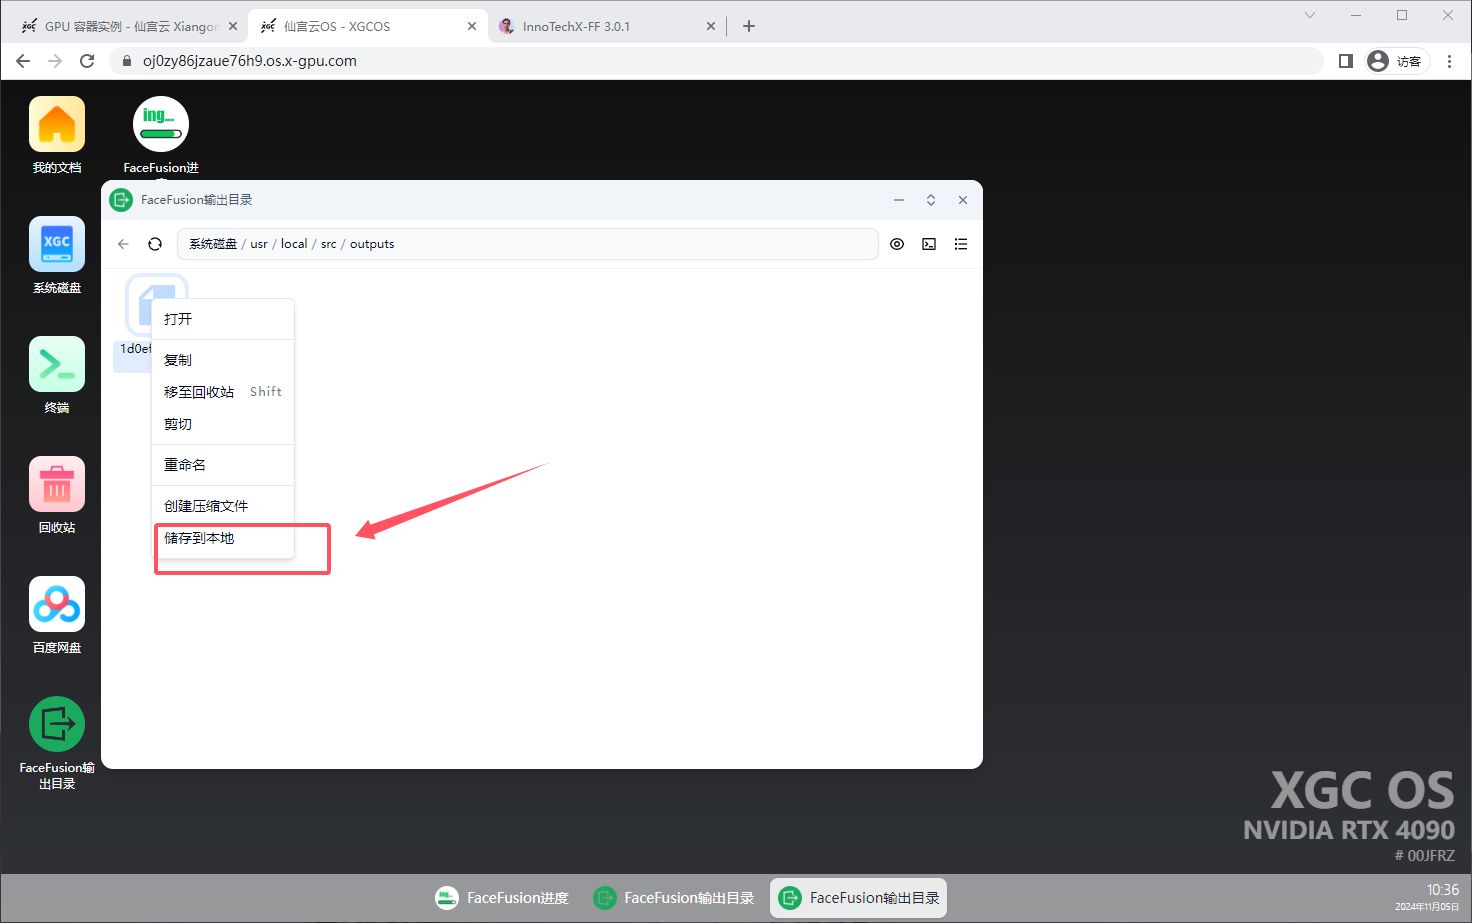Switch to InnoTechX-FF 3.0.1 browser tab

click(606, 27)
